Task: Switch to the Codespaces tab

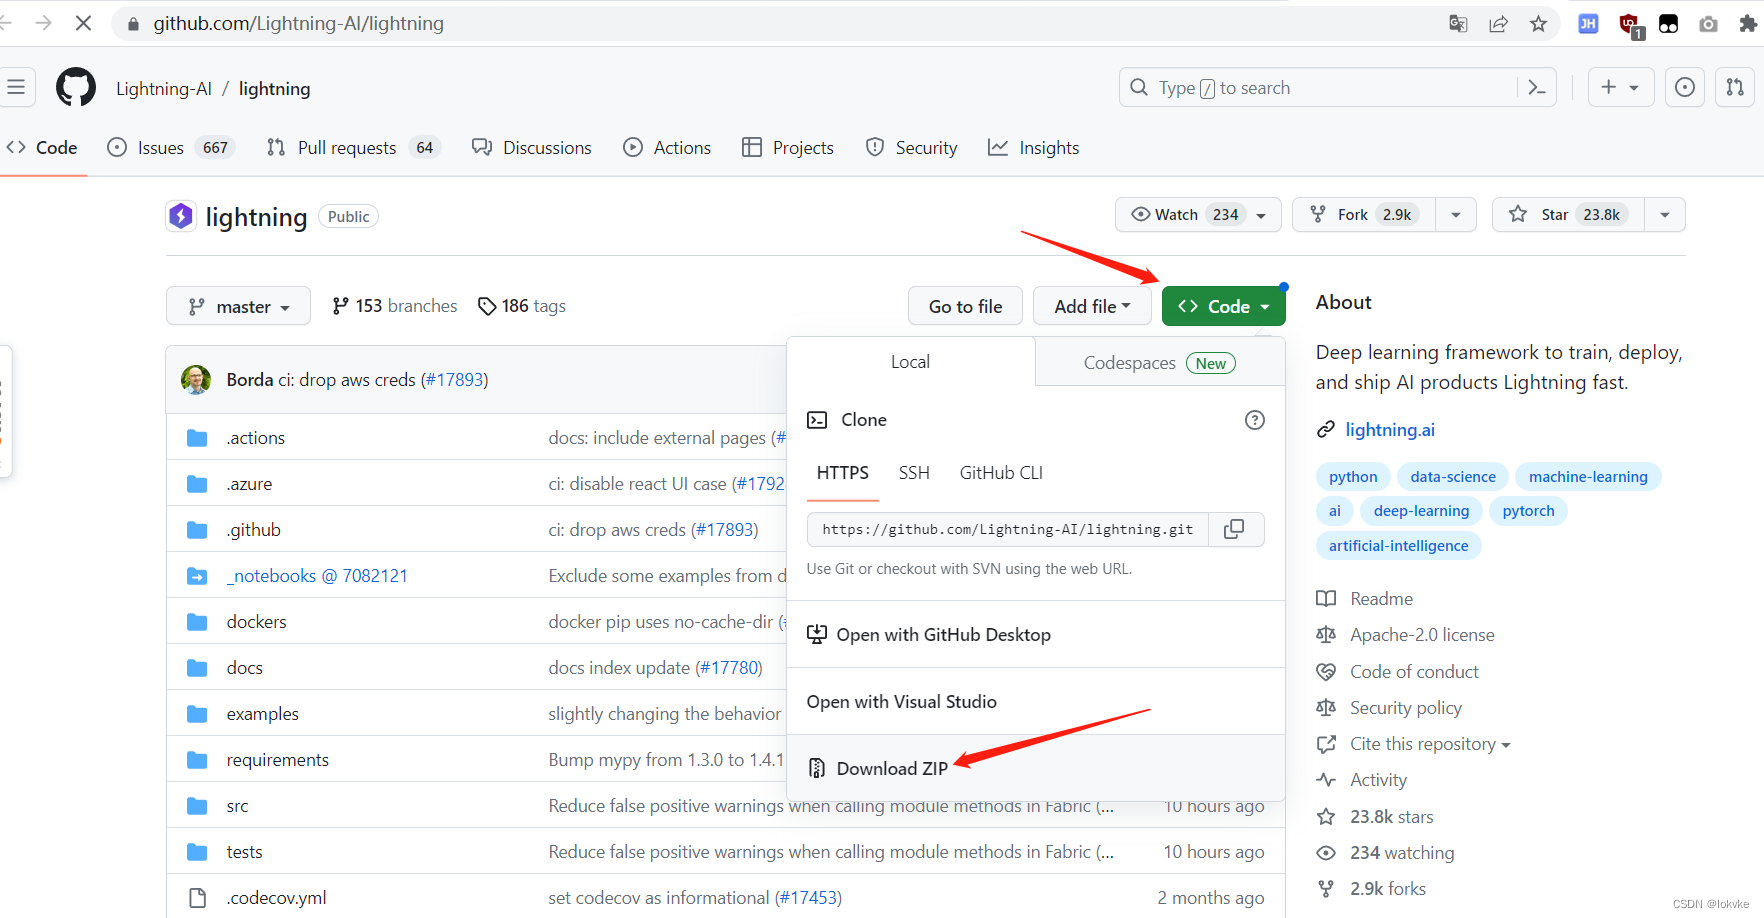Action: coord(1160,363)
